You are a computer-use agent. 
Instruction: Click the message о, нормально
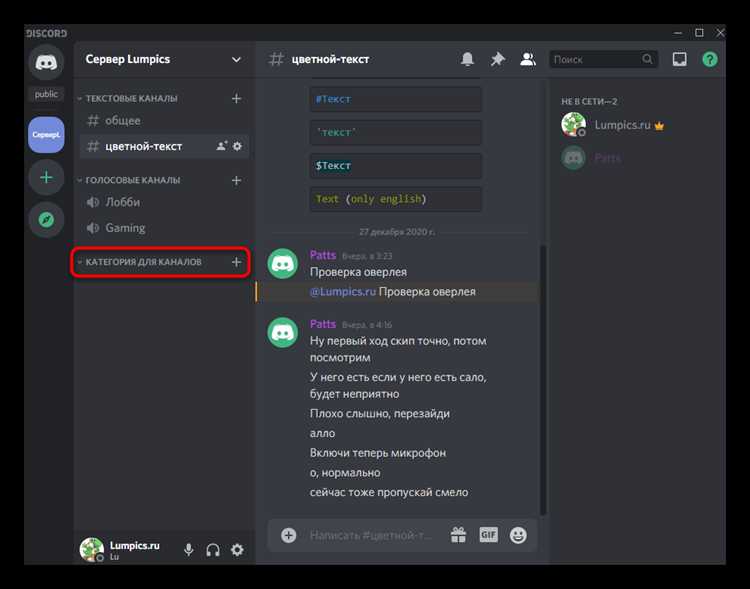pos(345,473)
